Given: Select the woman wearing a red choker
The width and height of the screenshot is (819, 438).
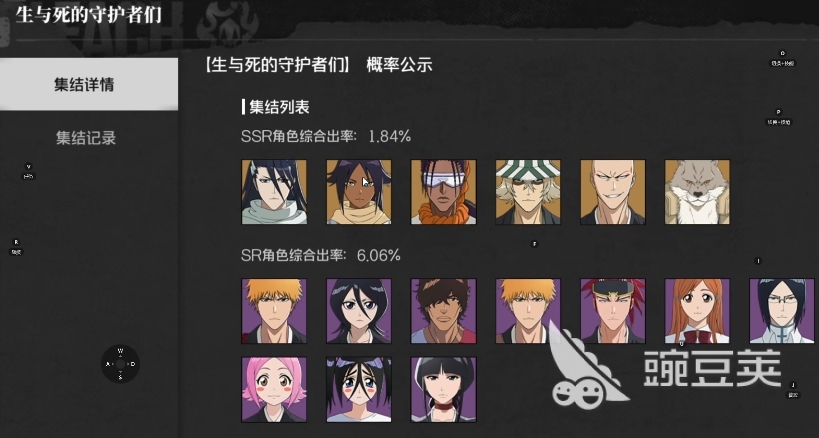Looking at the screenshot, I should pos(443,389).
